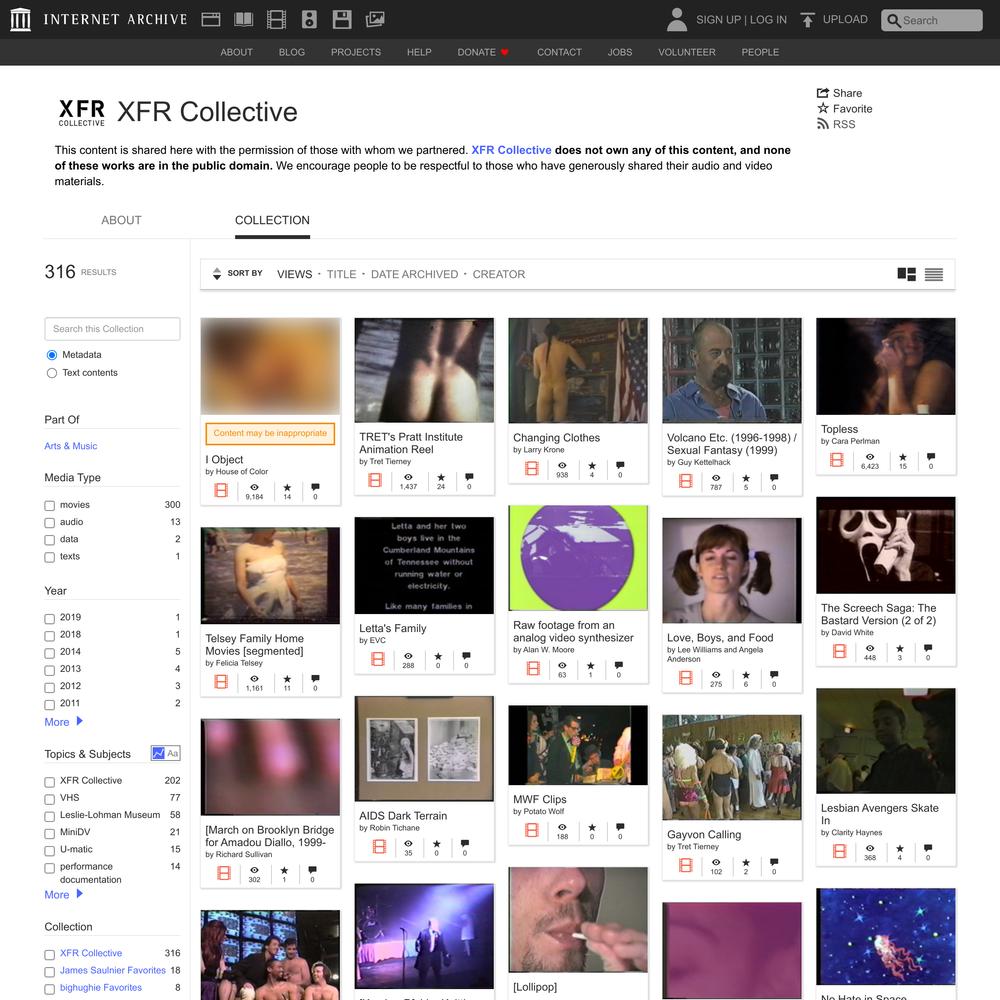Expand More topics and subjects
Viewport: 1000px width, 1000px height.
[x=63, y=894]
